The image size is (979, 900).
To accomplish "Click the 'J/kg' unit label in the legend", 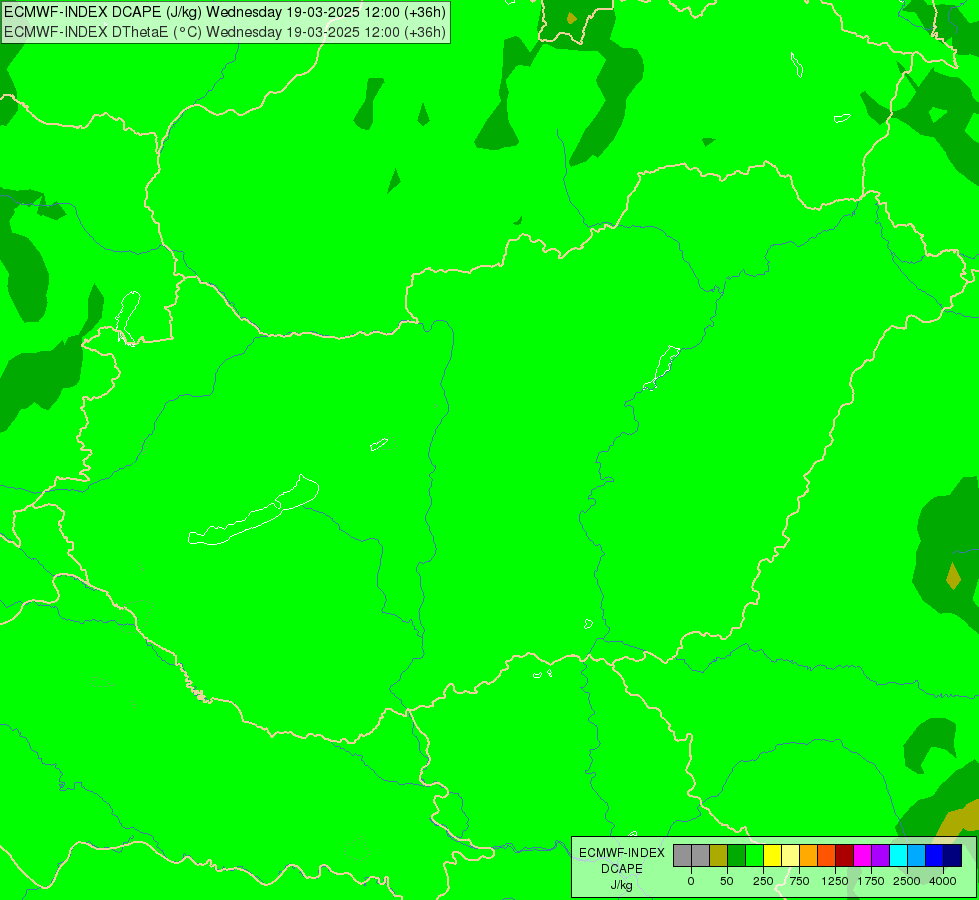I will coord(622,885).
